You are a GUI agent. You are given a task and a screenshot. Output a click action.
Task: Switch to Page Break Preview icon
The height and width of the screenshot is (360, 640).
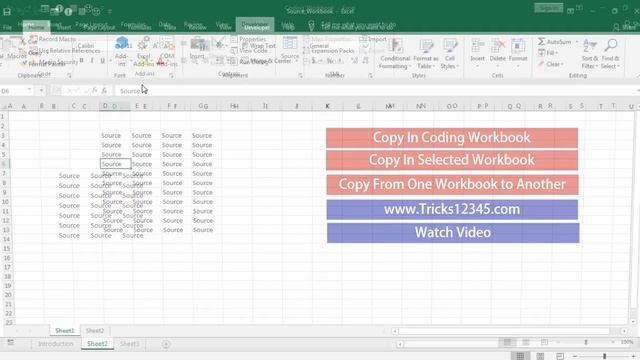click(560, 356)
